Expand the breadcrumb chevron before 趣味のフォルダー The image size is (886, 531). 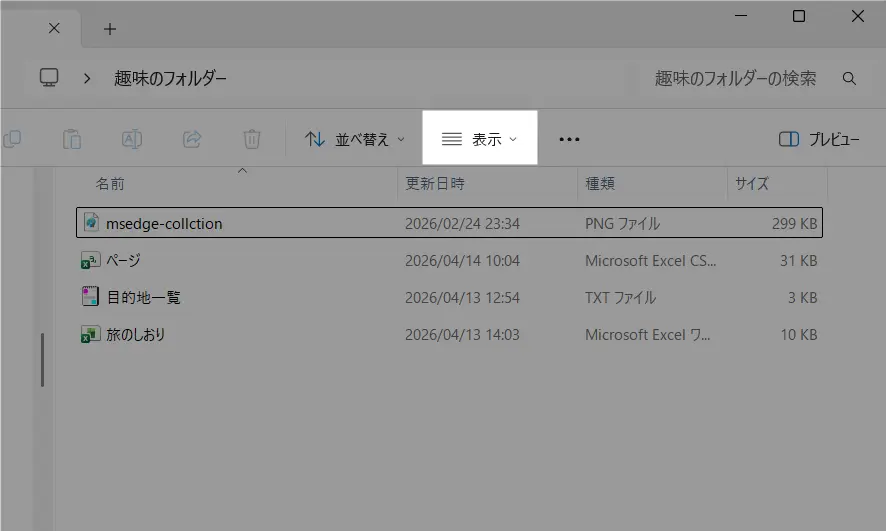coord(88,78)
